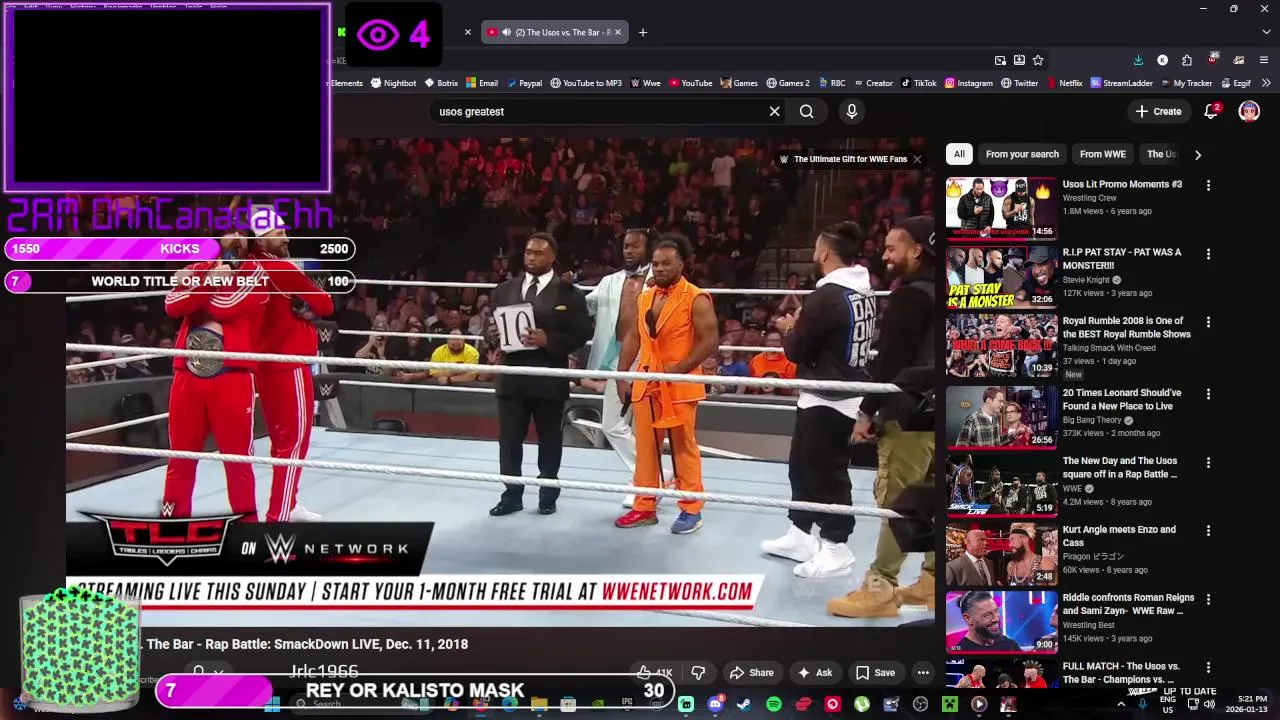Open 'The New Day and The Usos' rap battle title

tap(1120, 468)
